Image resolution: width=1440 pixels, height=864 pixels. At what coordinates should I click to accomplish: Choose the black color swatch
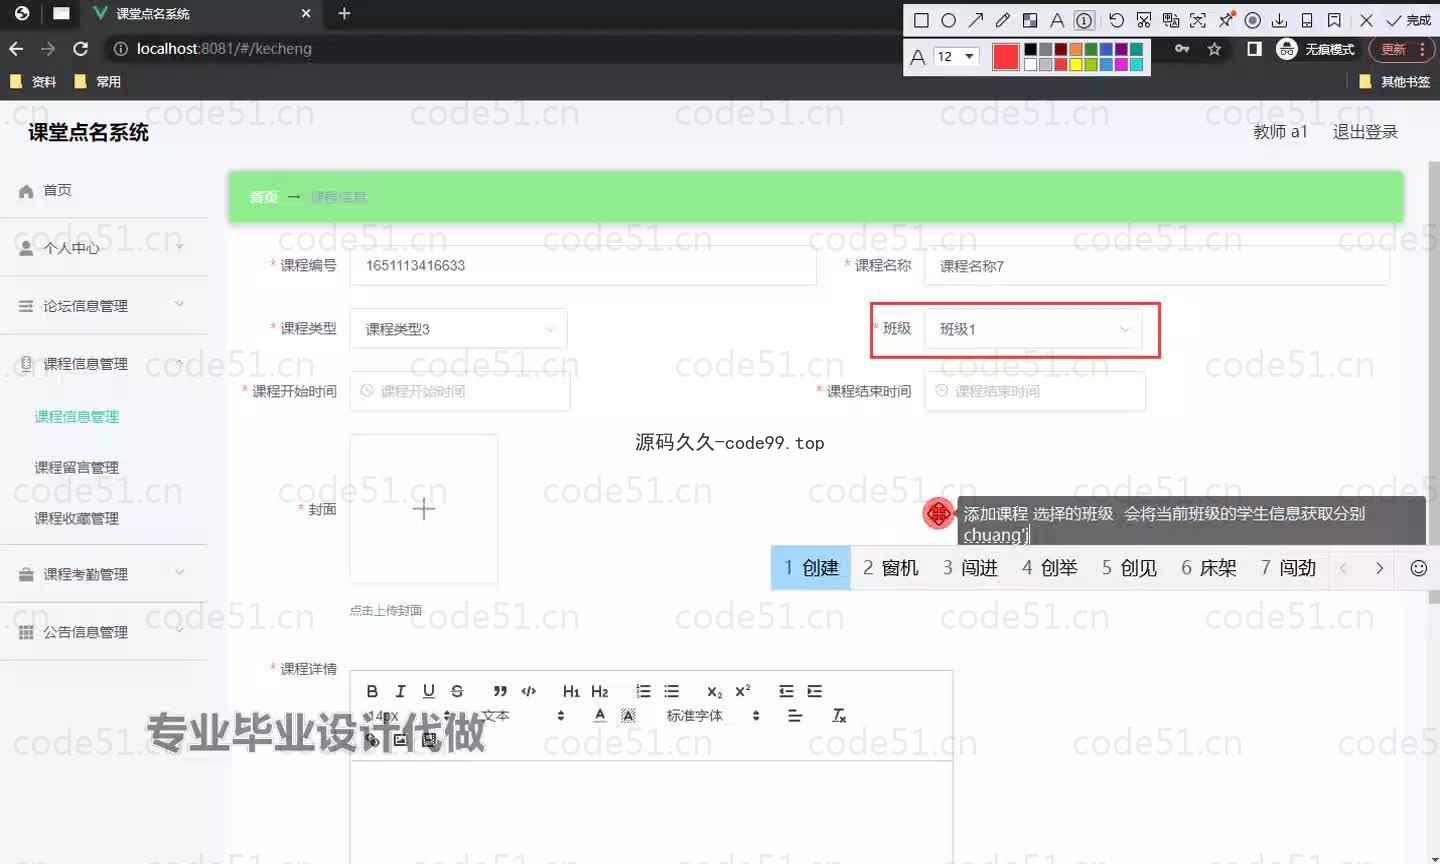[x=1030, y=49]
